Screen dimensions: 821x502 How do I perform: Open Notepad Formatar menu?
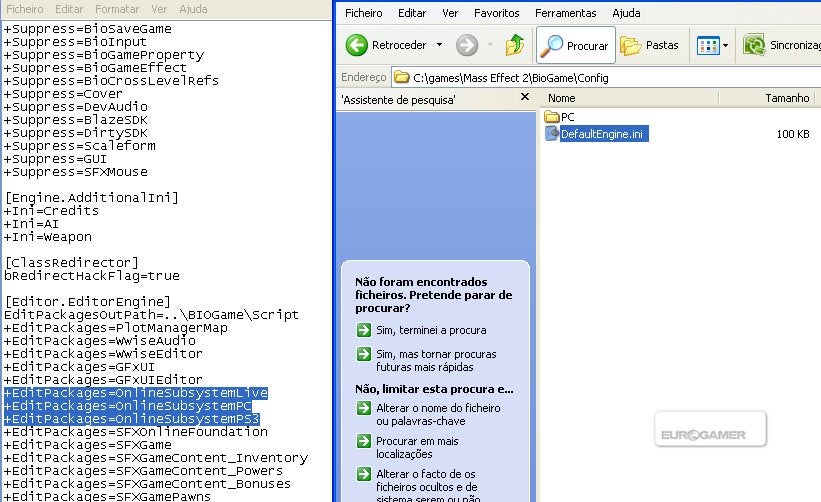117,9
